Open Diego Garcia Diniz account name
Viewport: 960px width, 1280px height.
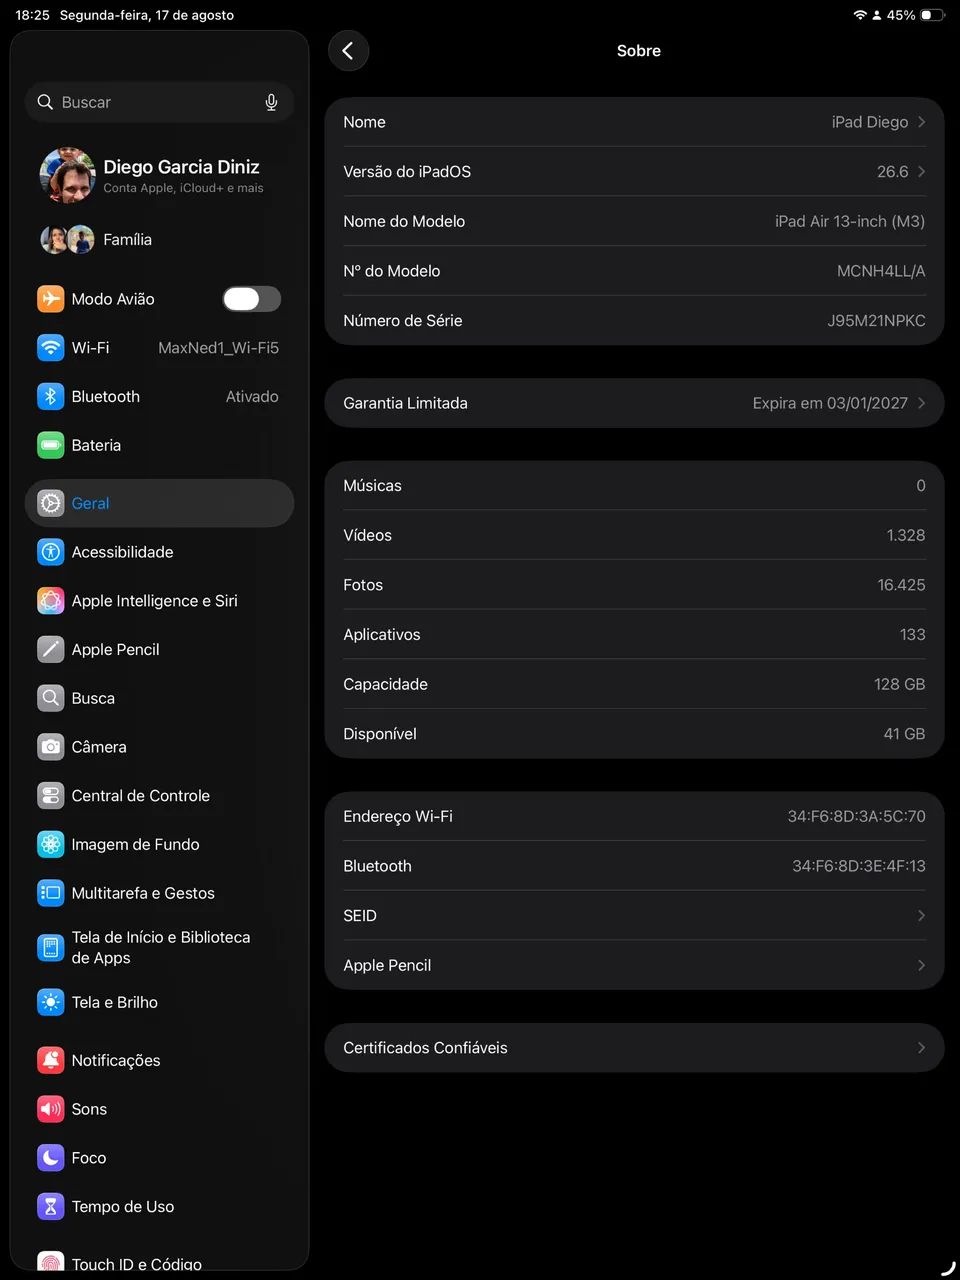[181, 167]
